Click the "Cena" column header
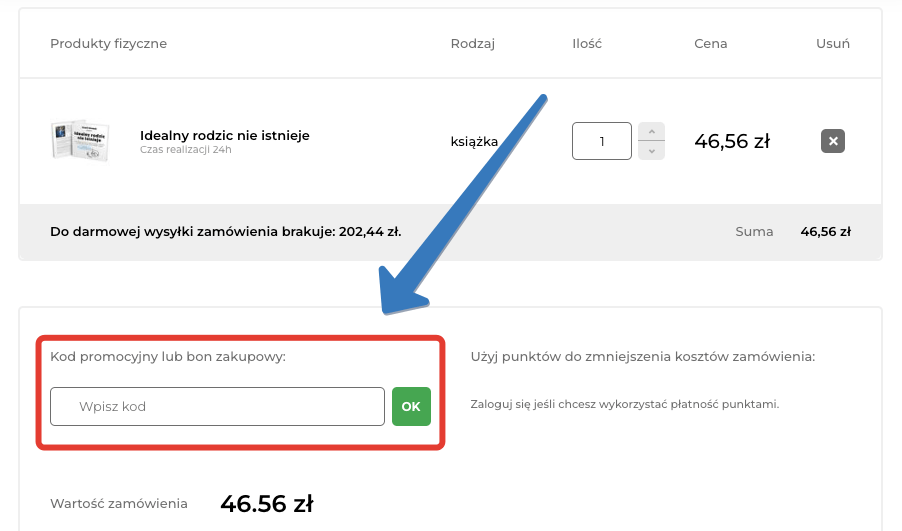902x531 pixels. click(x=711, y=44)
